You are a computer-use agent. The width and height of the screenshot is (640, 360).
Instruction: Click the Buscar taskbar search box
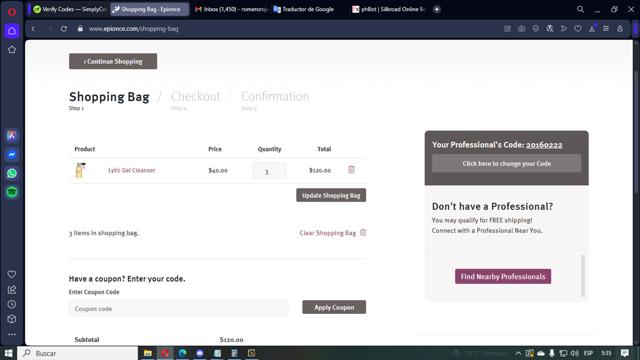[x=78, y=353]
